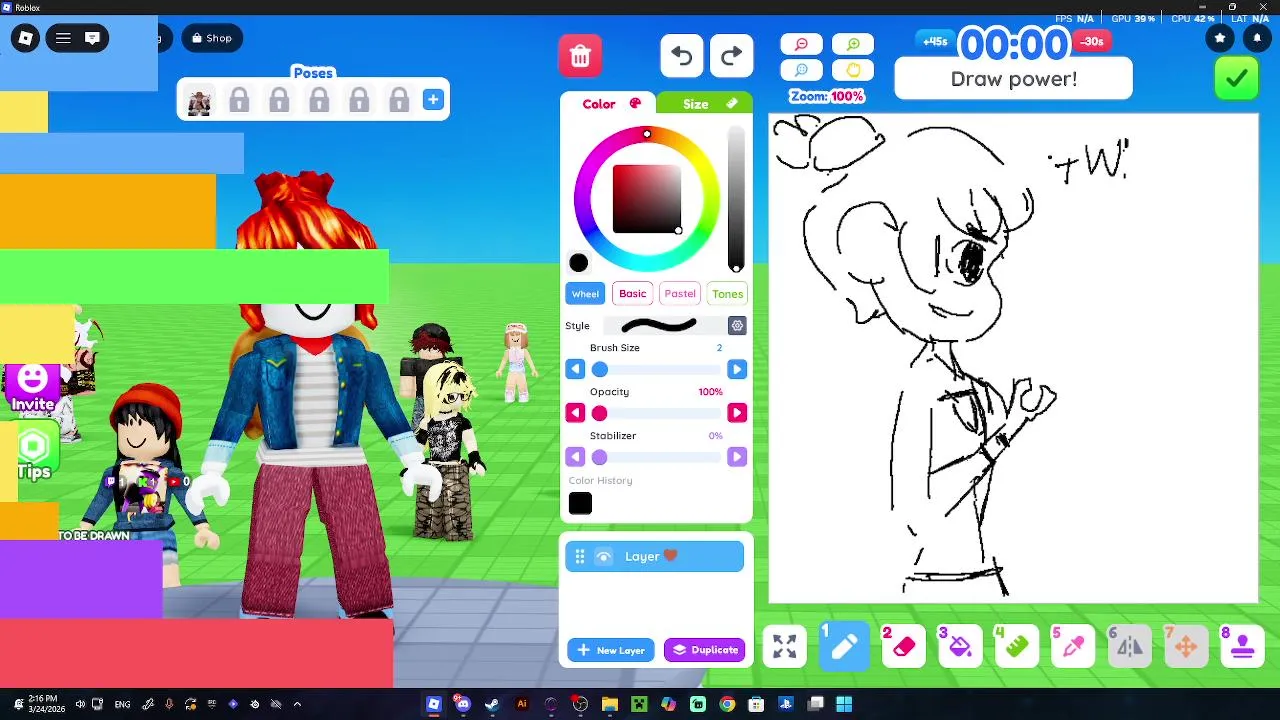Open the hamburger menu icon
Screen dimensions: 1280x720
click(x=63, y=38)
